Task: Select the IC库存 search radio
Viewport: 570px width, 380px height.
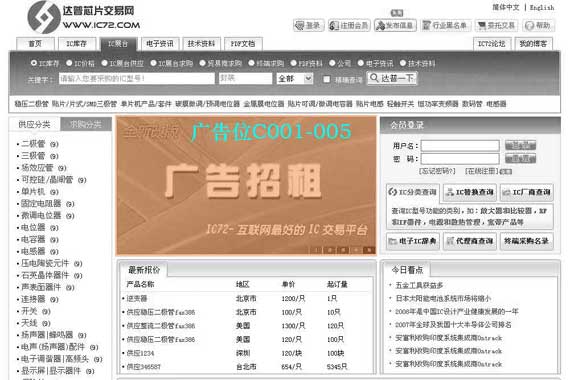Action: [34, 63]
